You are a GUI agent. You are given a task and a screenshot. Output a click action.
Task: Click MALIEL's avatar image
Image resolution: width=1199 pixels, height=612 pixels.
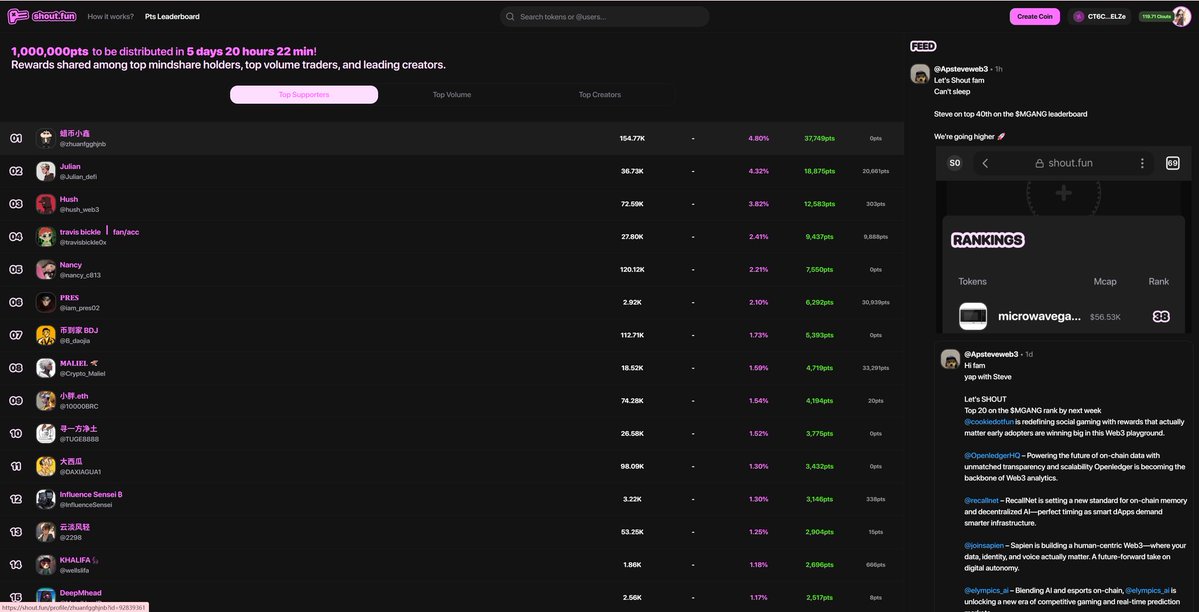[46, 368]
